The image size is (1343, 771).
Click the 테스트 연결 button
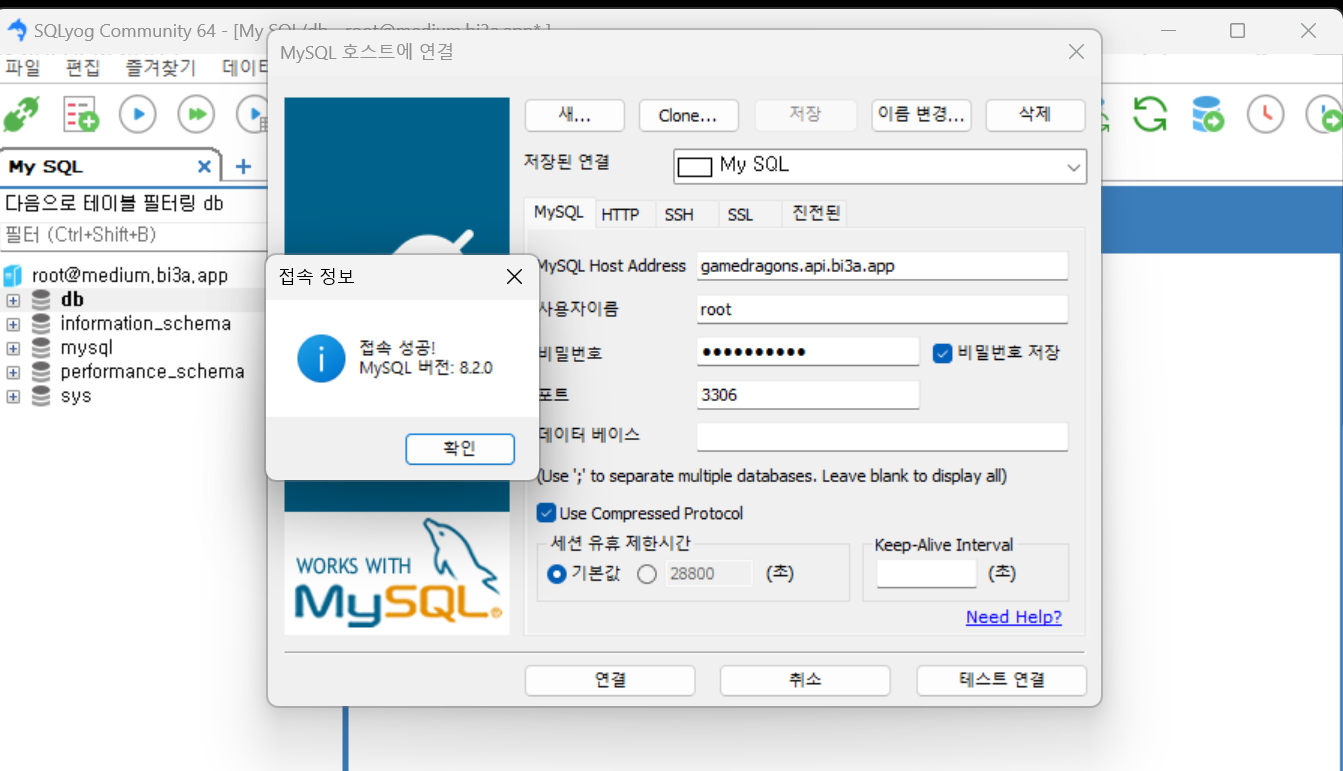click(1000, 680)
